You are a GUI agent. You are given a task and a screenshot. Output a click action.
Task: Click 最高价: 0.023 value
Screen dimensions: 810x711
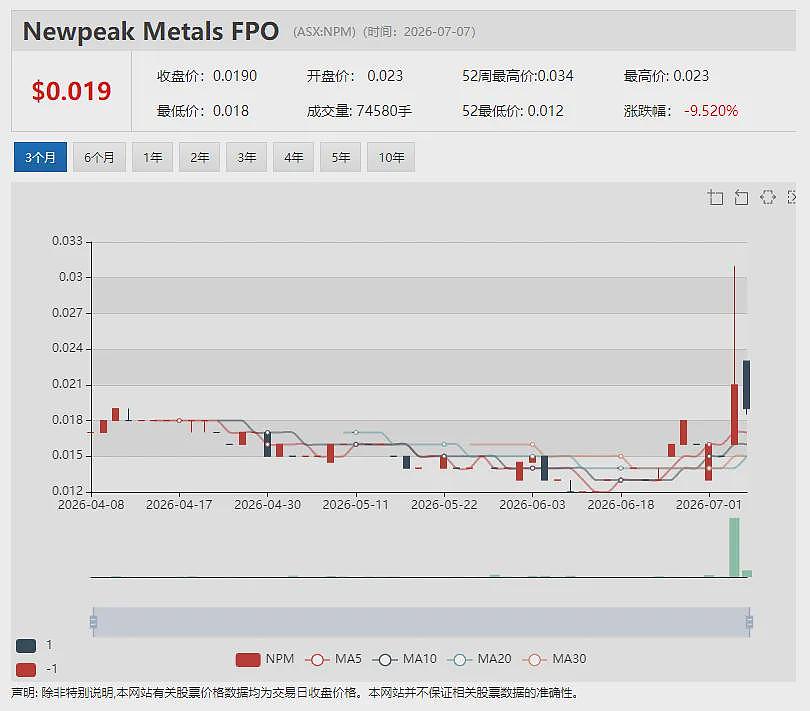[x=666, y=76]
